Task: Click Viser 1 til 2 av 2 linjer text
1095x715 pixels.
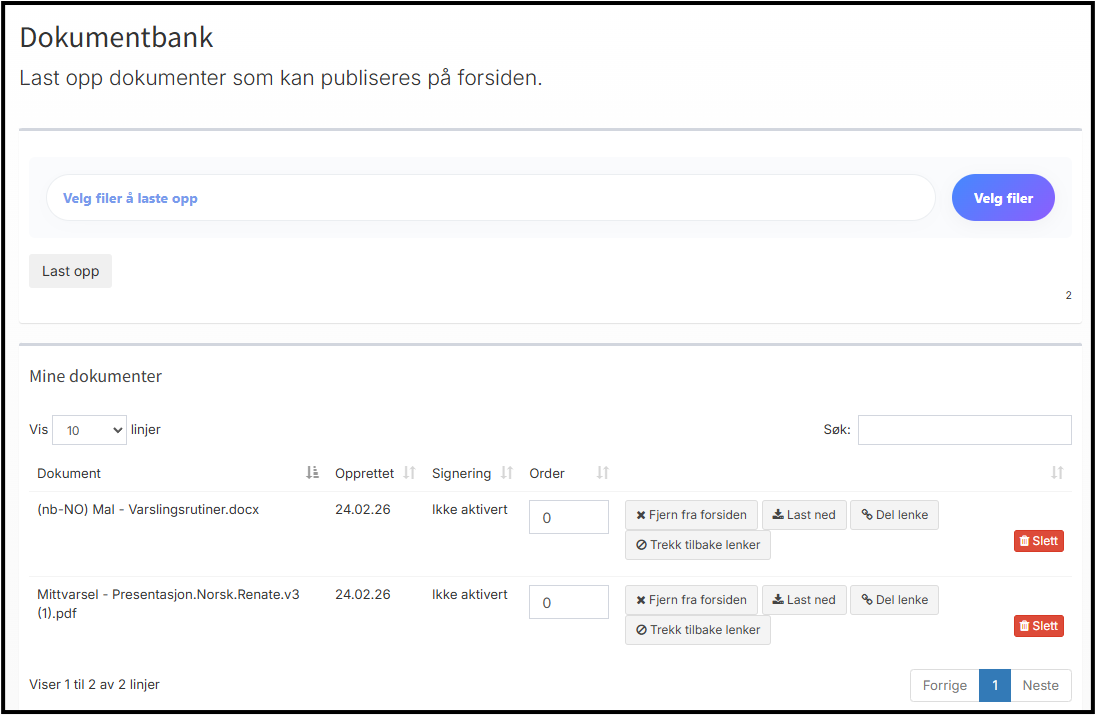Action: pos(94,684)
